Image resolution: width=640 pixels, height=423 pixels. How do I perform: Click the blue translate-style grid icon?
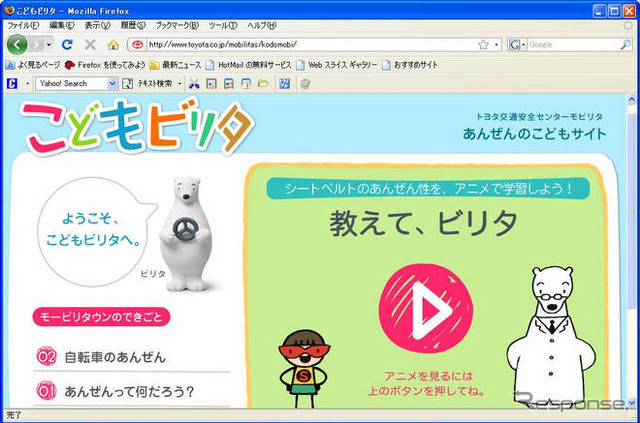[x=284, y=84]
